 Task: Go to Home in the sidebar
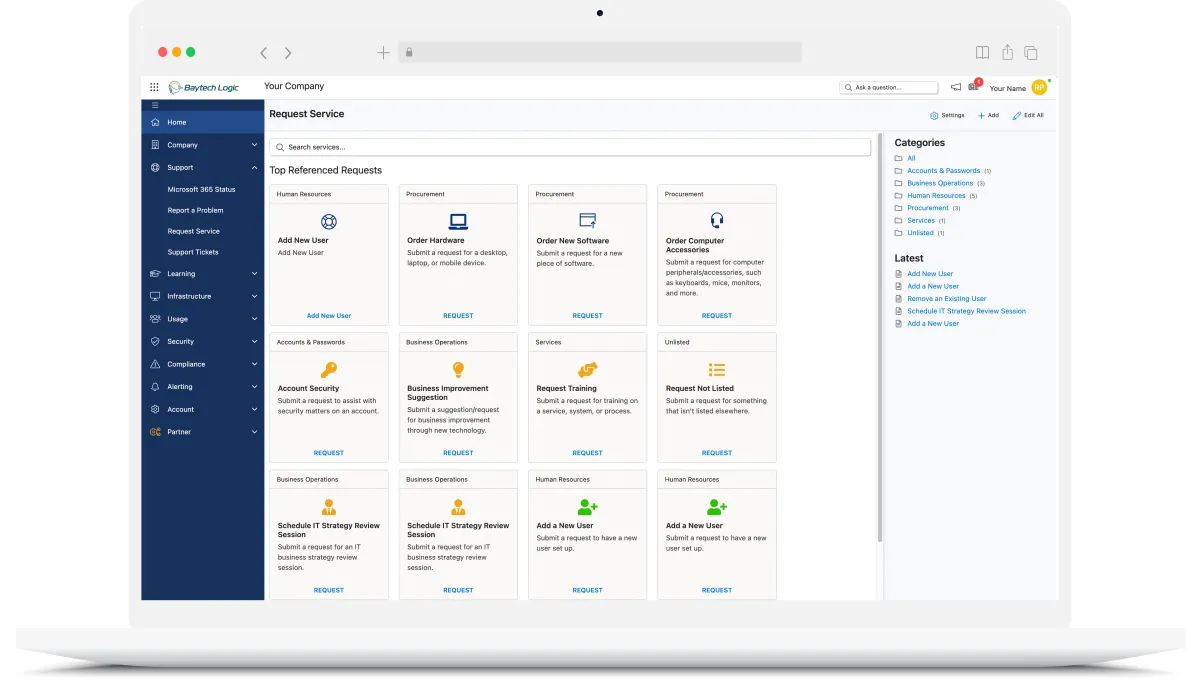[203, 122]
